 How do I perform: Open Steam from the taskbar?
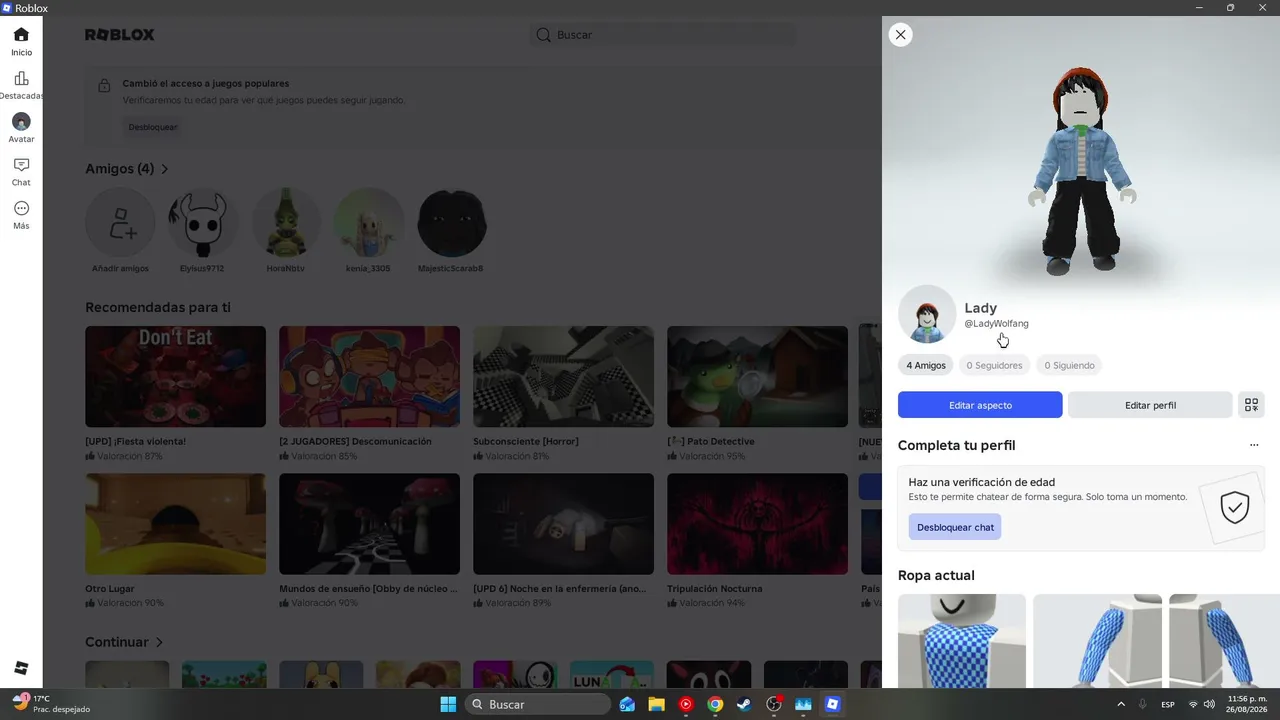point(744,704)
